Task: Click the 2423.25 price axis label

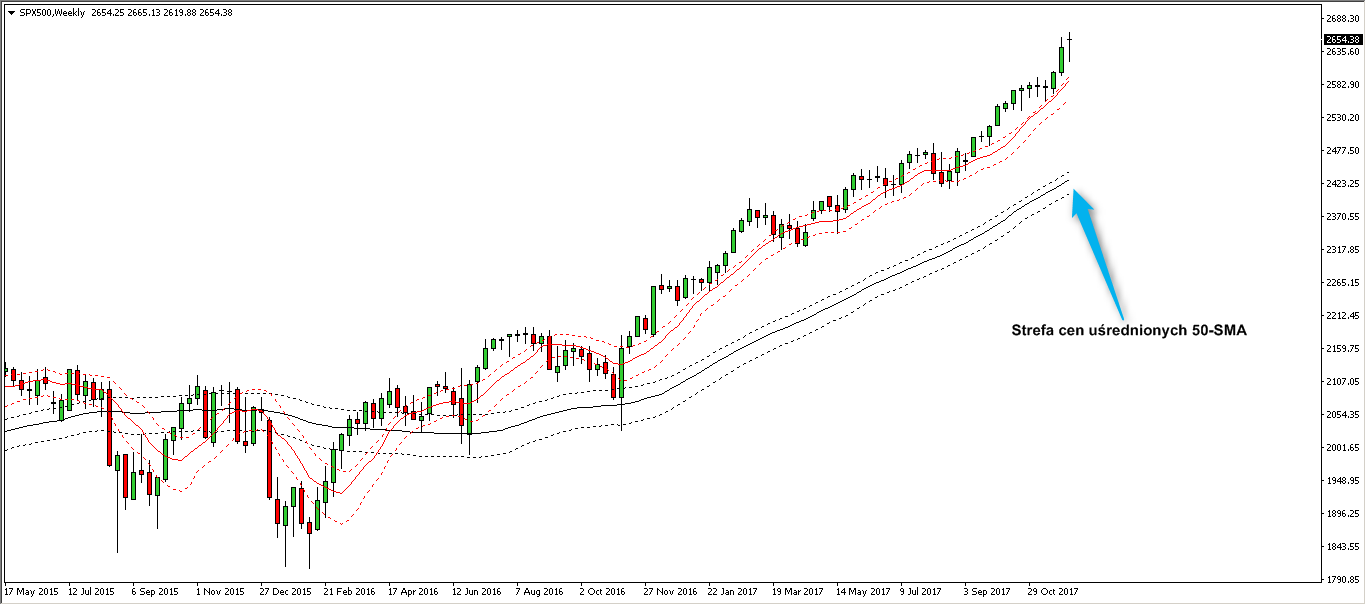Action: (1341, 184)
